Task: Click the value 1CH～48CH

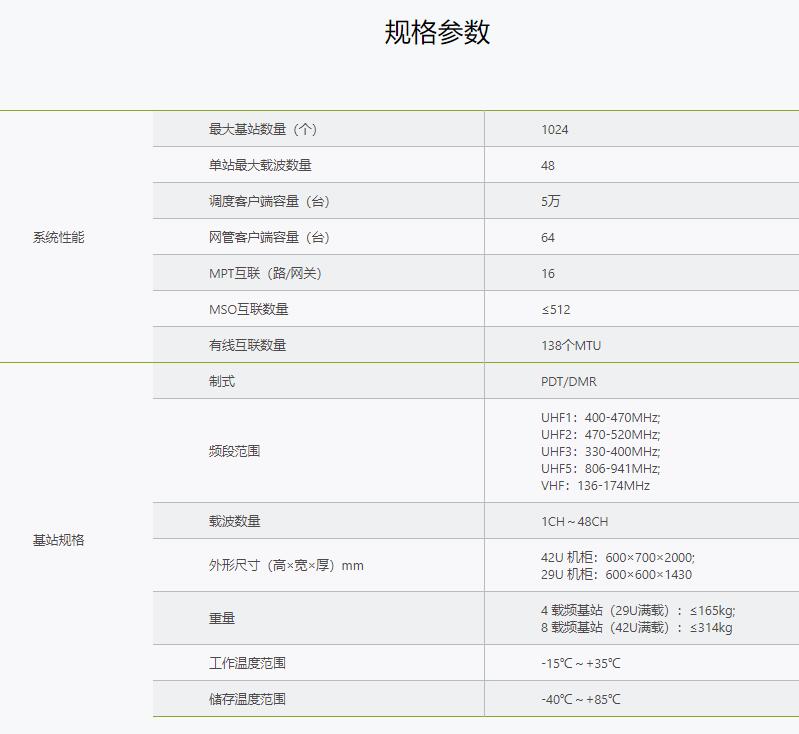Action: (x=574, y=521)
